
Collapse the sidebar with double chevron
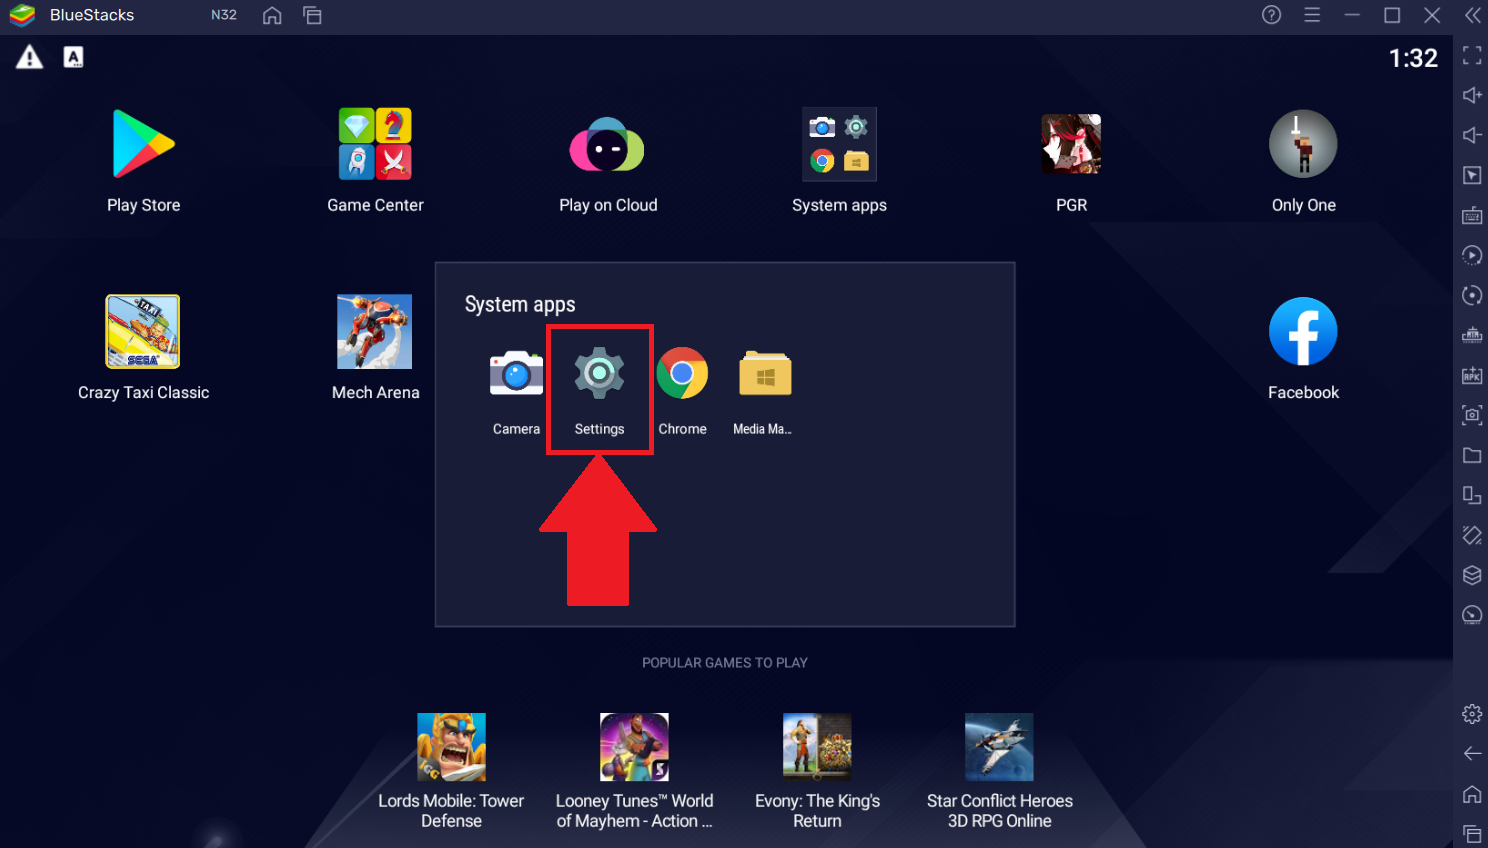(1473, 15)
